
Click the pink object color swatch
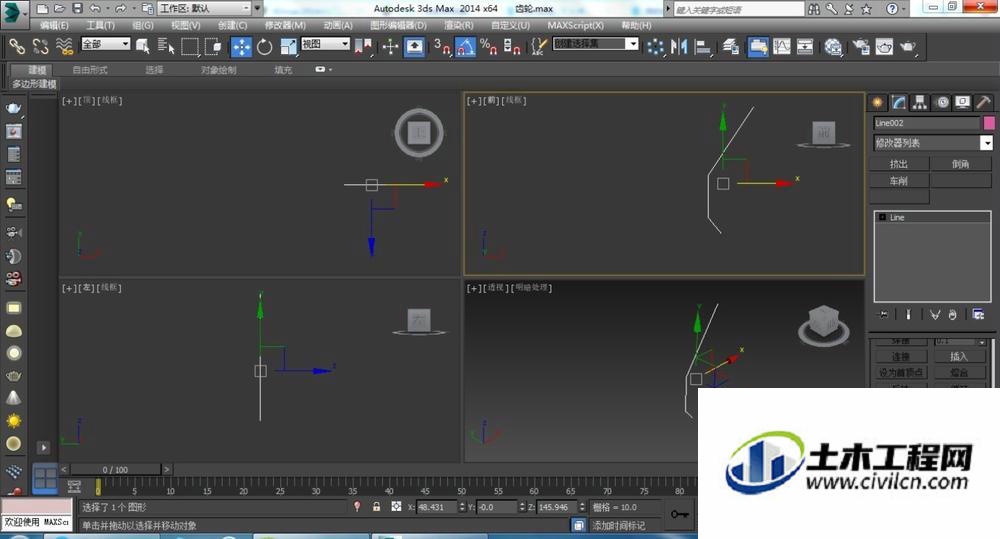[x=989, y=122]
